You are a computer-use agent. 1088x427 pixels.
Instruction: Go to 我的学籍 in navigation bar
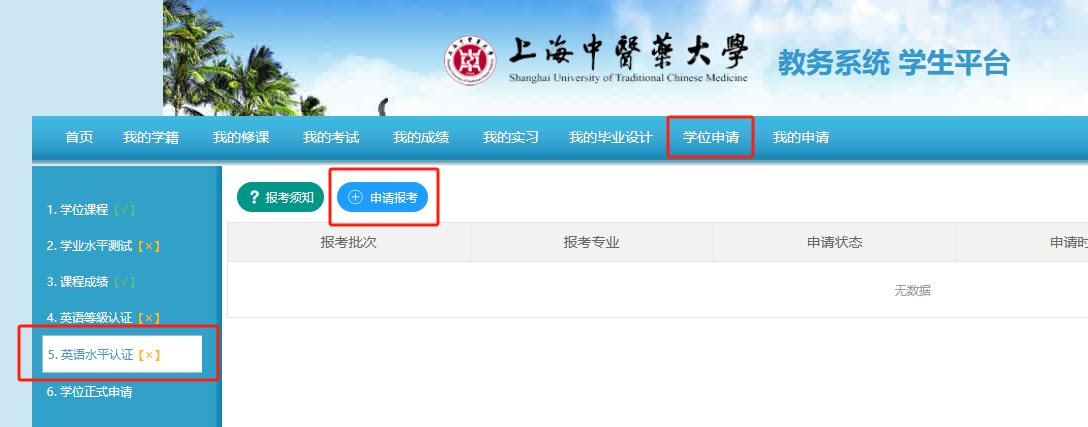pos(151,138)
